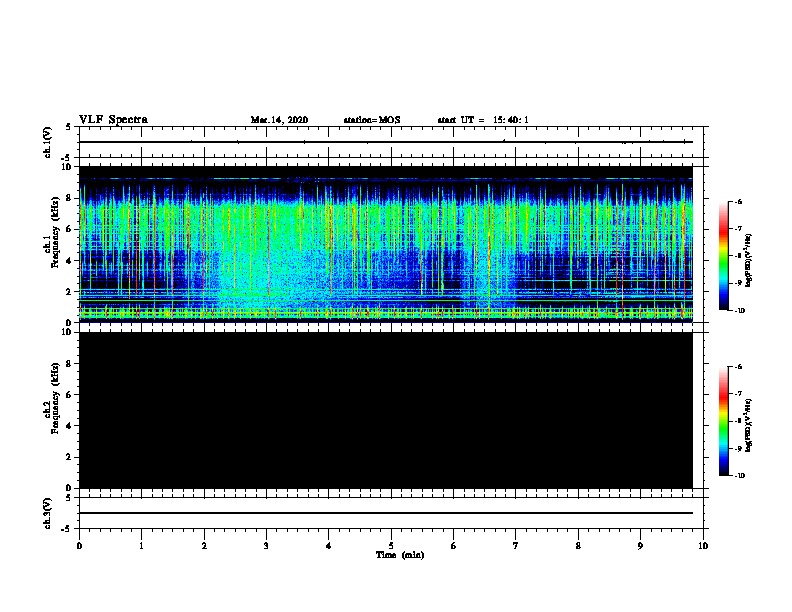Click the "1" tick on the time axis

point(141,546)
